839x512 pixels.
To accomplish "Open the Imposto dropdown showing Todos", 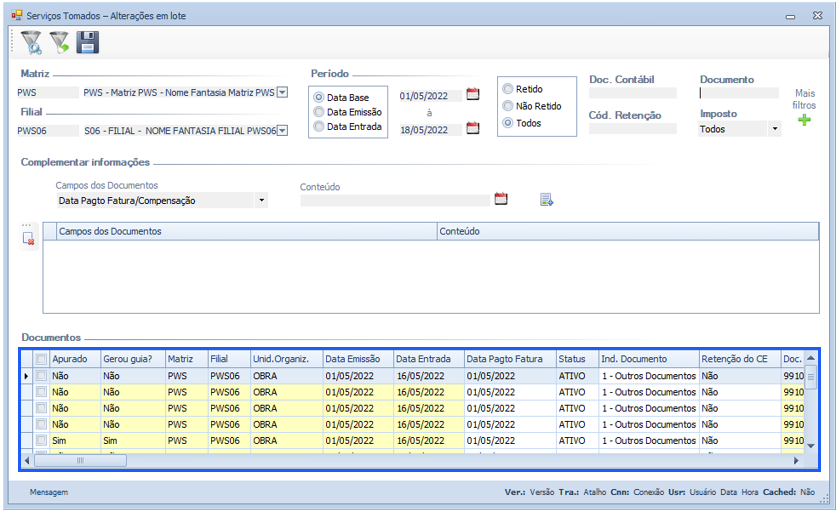I will (x=774, y=129).
